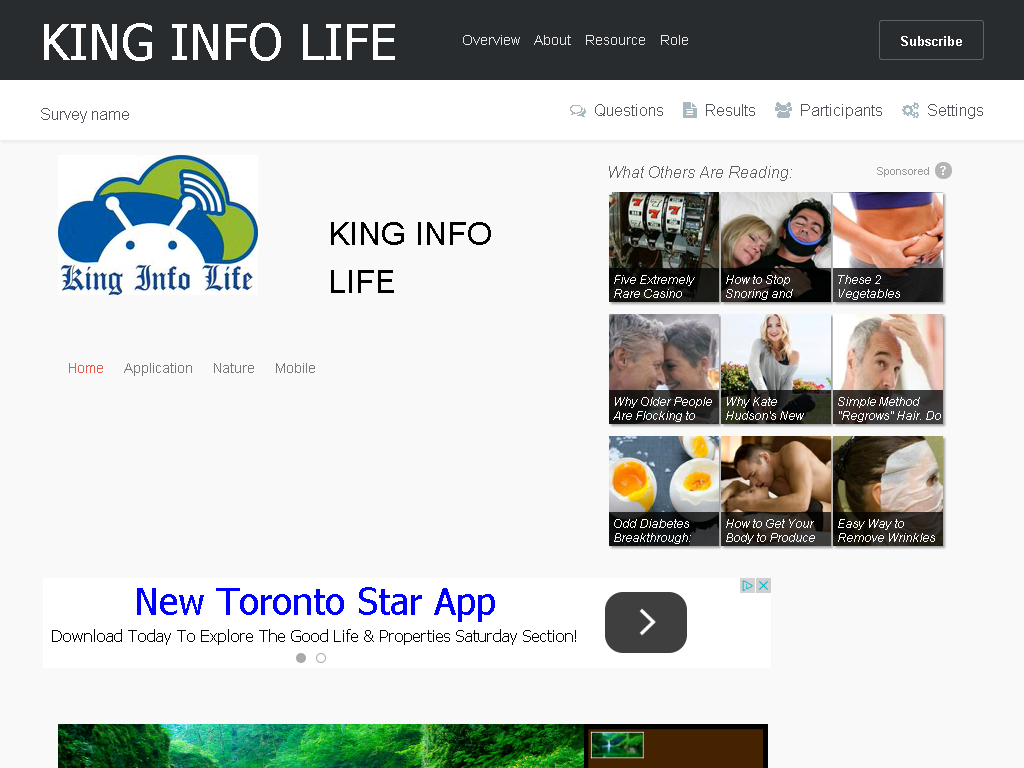Open How to Get Your Body thumbnail

[x=776, y=491]
